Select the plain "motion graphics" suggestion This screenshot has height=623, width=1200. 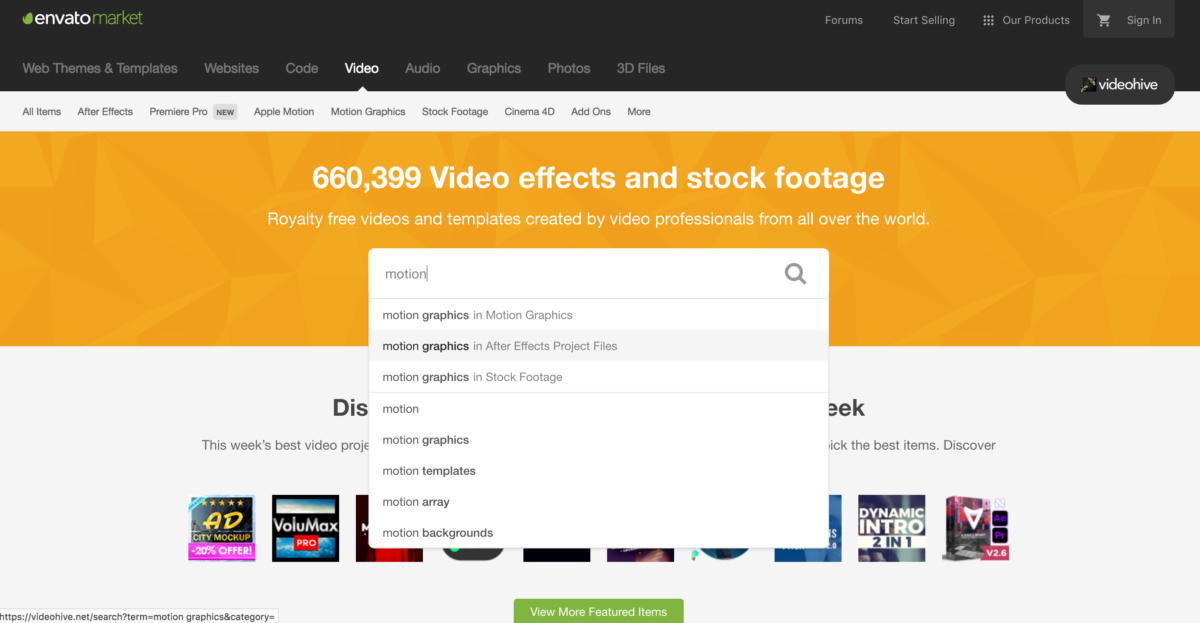599,440
